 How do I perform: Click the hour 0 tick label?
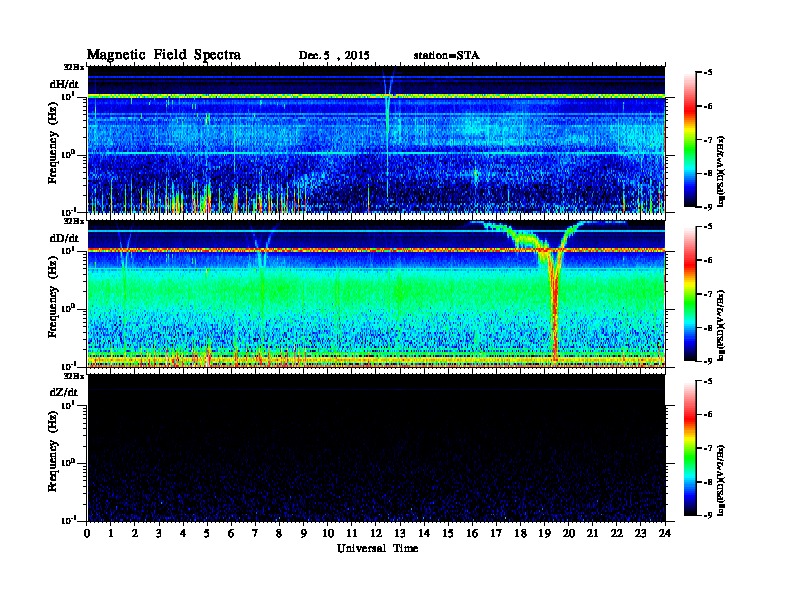(87, 534)
